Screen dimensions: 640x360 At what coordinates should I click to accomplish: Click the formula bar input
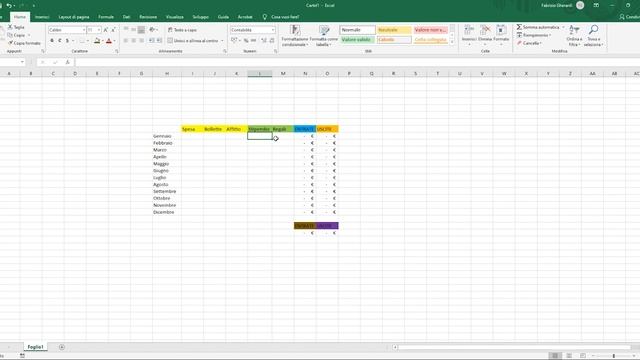point(357,62)
